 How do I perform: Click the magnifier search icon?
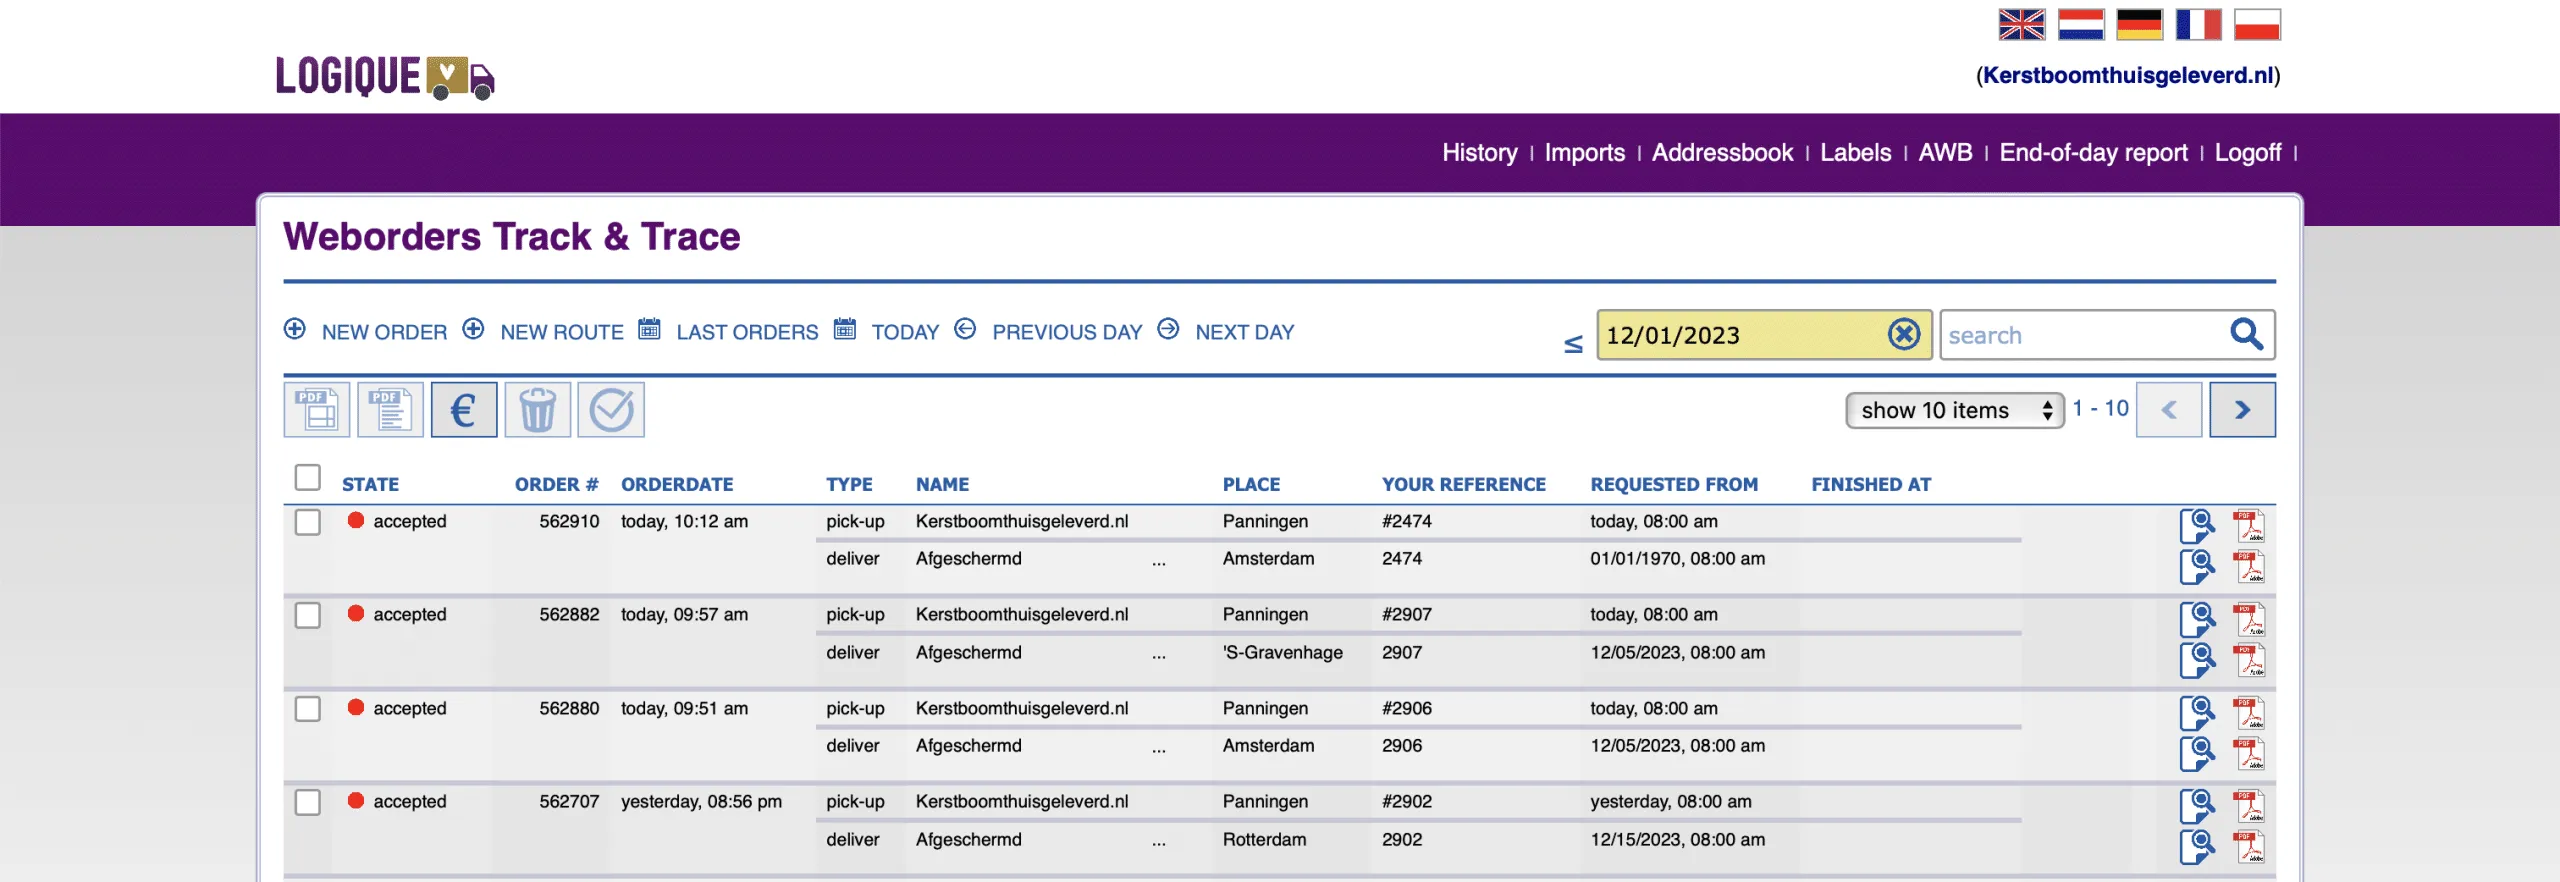click(x=2246, y=334)
